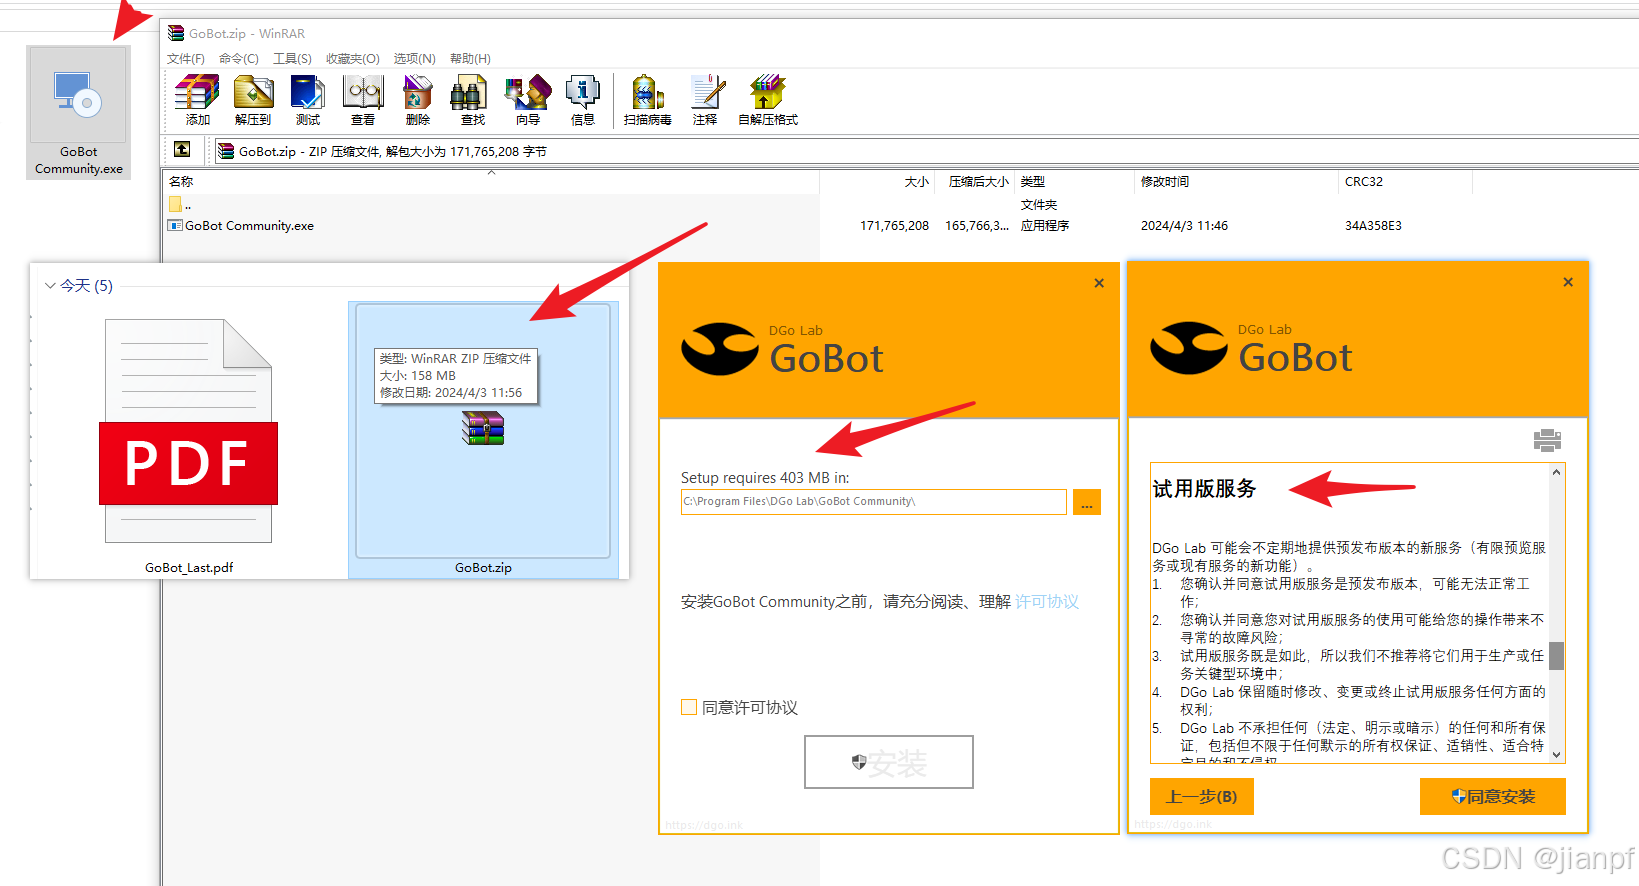Screen dimensions: 1639x886
Task: Open the 收藏夹(O) menu
Action: coord(353,58)
